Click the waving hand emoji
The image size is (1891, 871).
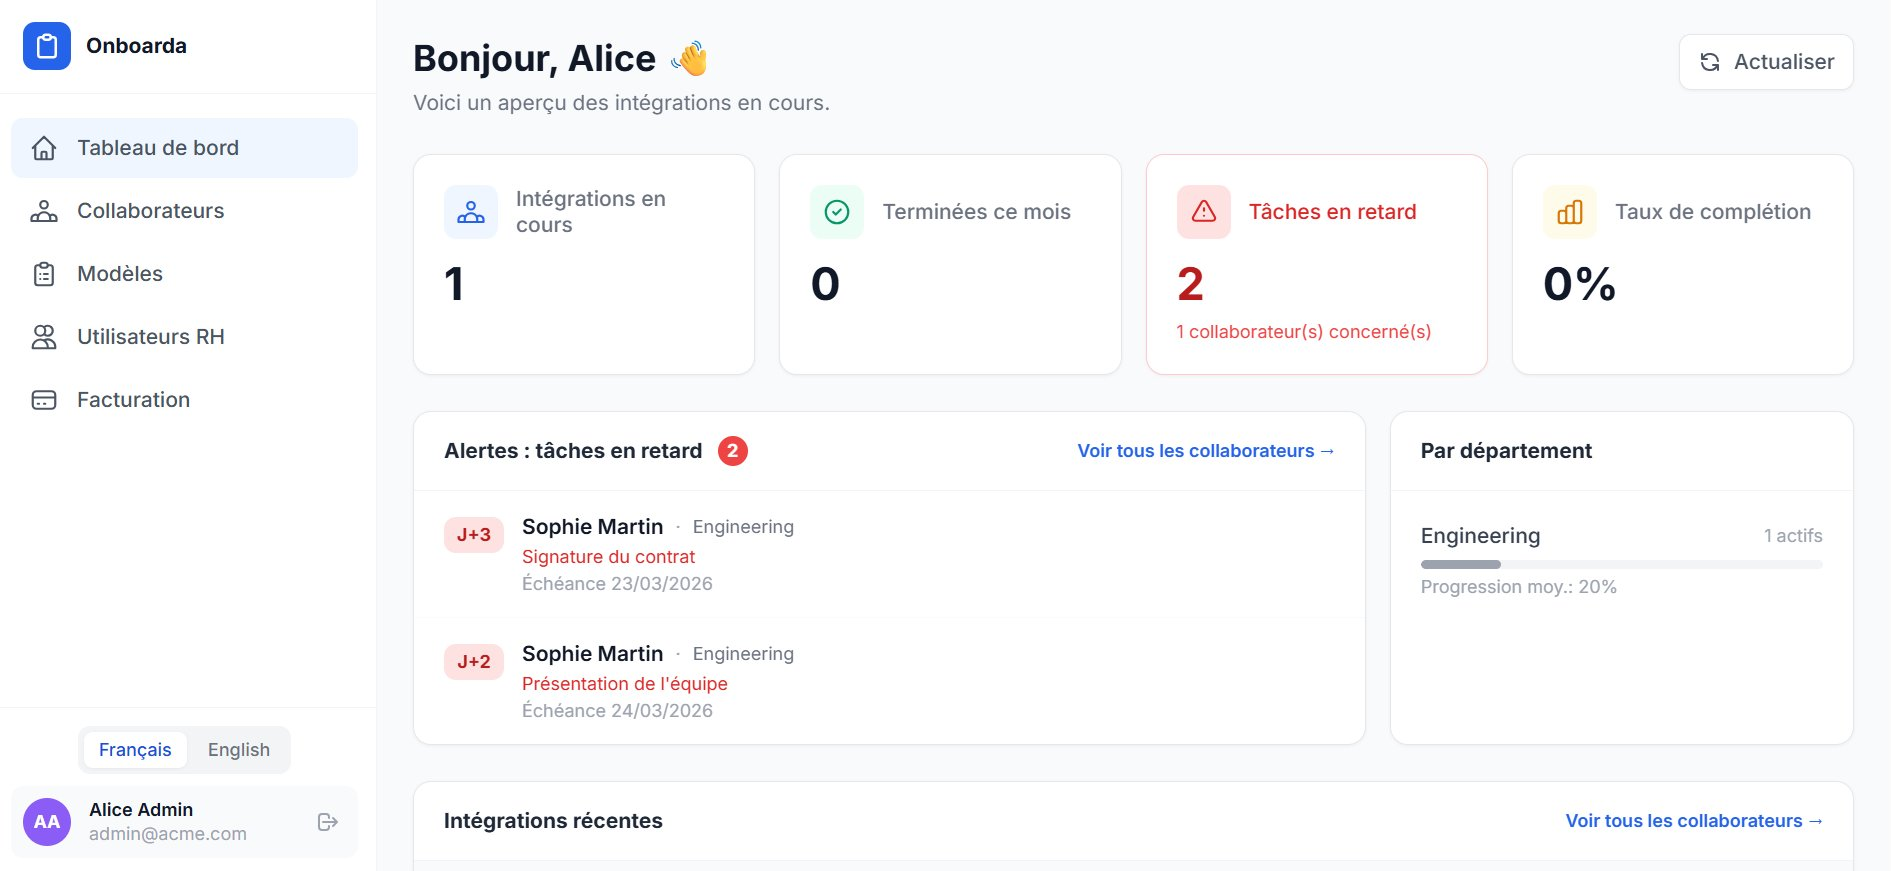pyautogui.click(x=690, y=59)
